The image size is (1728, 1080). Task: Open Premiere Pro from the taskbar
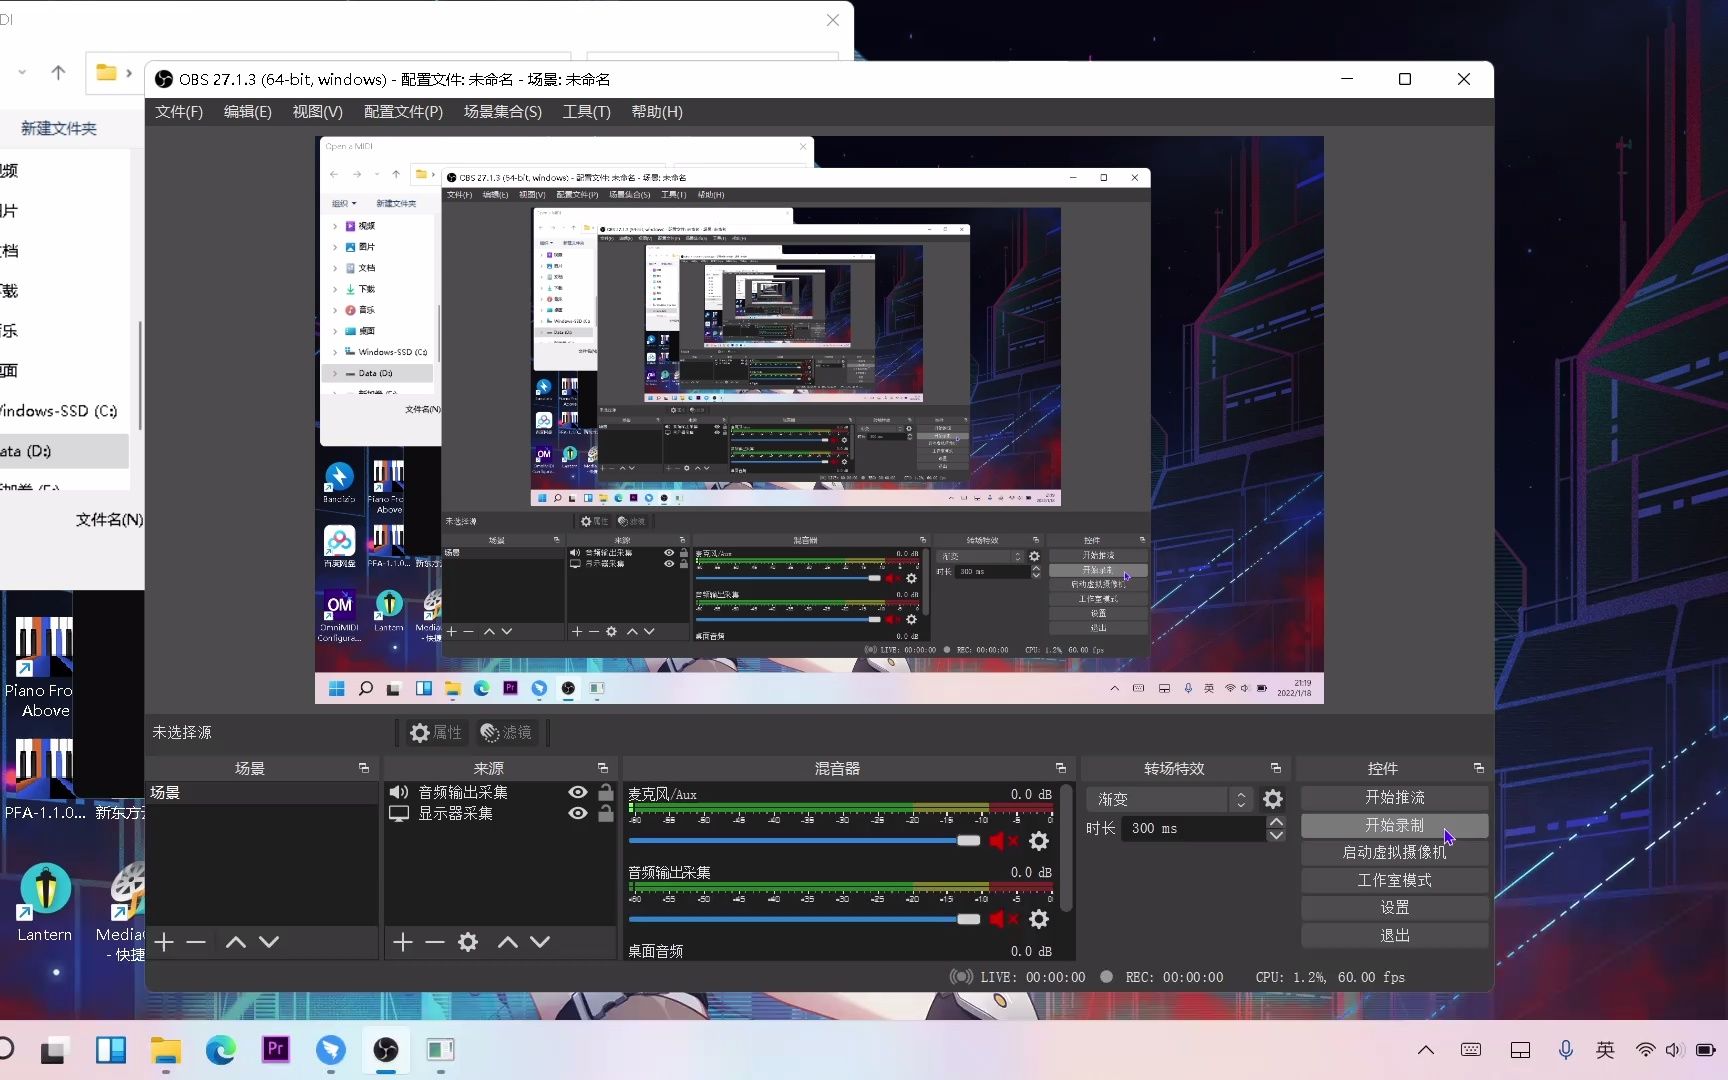pos(276,1050)
